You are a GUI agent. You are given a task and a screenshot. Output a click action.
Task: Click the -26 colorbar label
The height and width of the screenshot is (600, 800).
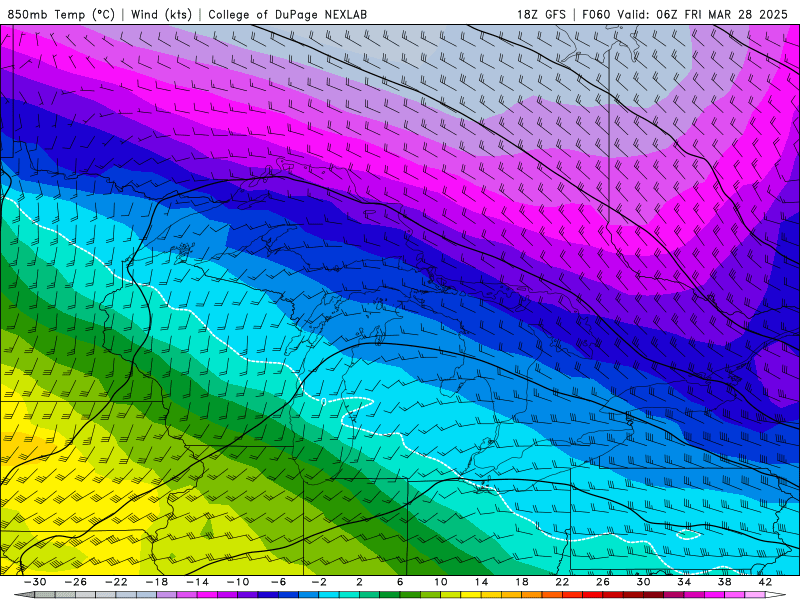pos(76,582)
